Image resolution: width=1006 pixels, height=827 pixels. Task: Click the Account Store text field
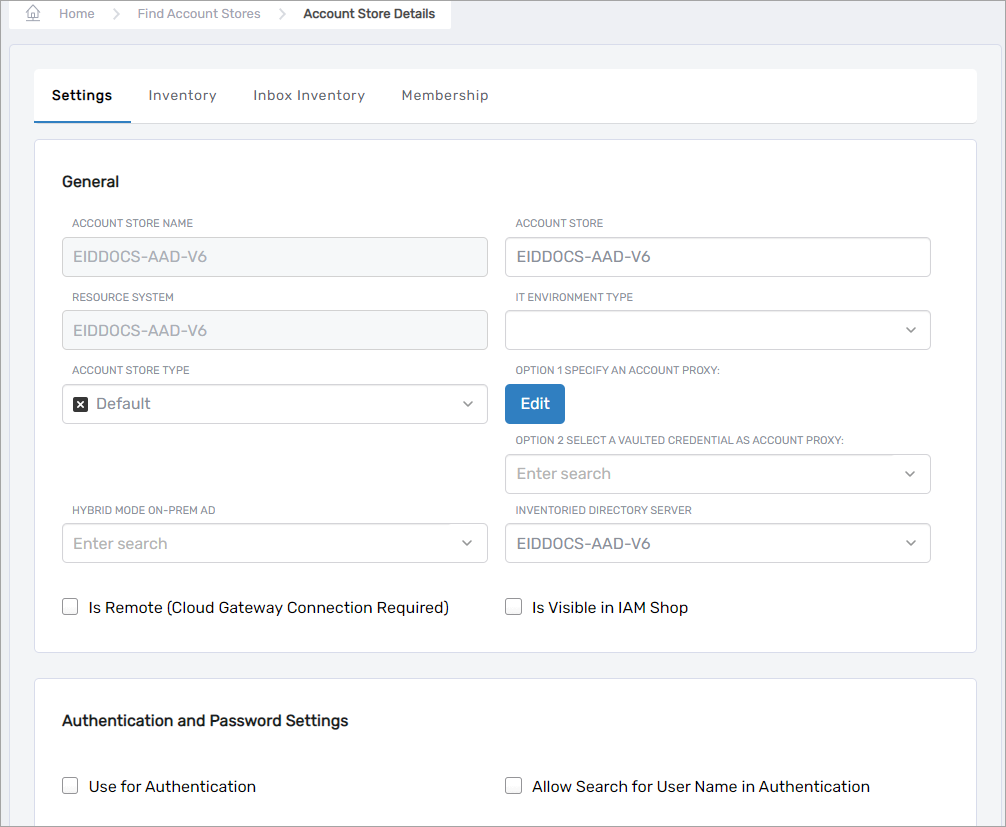click(x=717, y=257)
